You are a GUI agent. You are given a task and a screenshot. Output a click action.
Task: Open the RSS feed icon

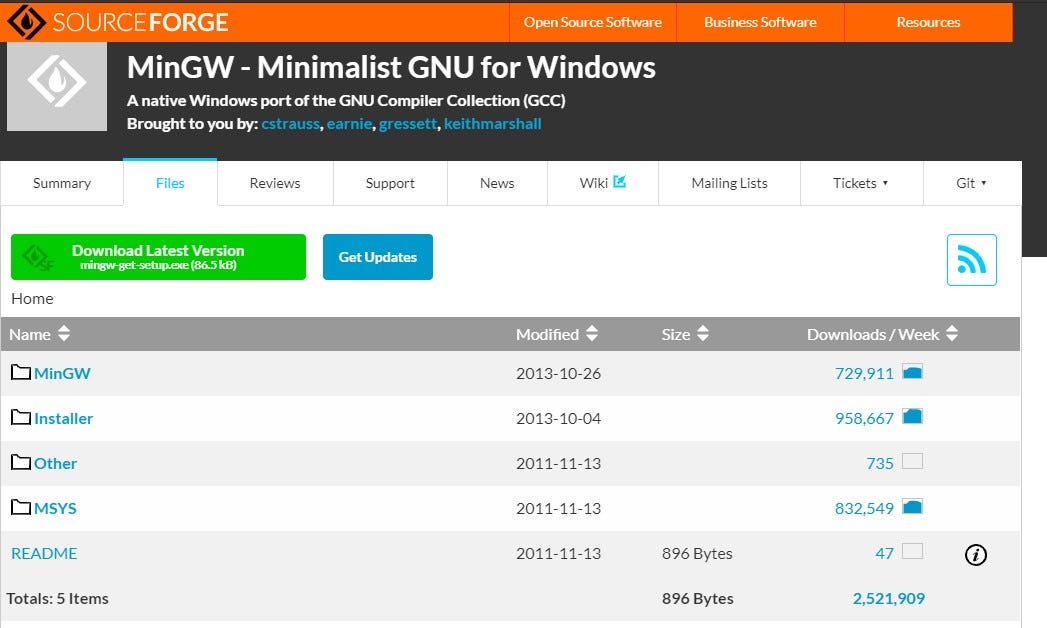click(971, 259)
